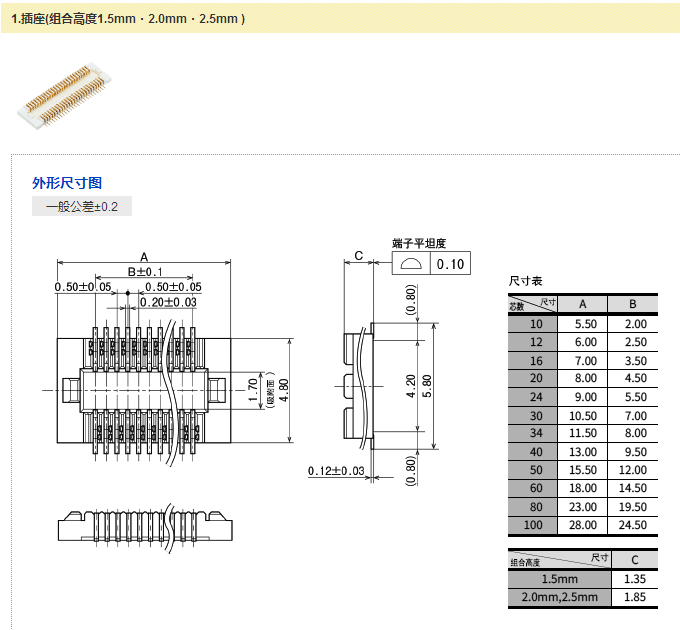Click the row for 24 pins
The width and height of the screenshot is (680, 630).
(583, 396)
